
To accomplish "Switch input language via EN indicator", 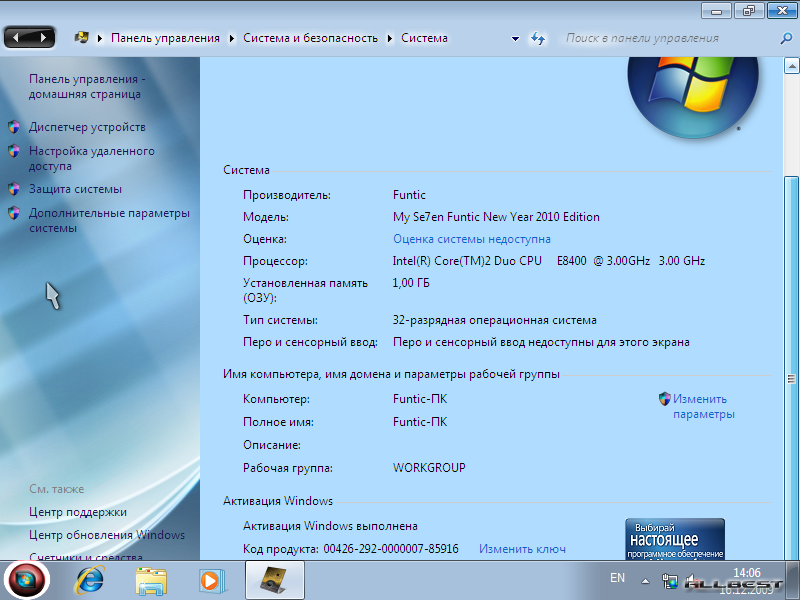I will coord(617,578).
